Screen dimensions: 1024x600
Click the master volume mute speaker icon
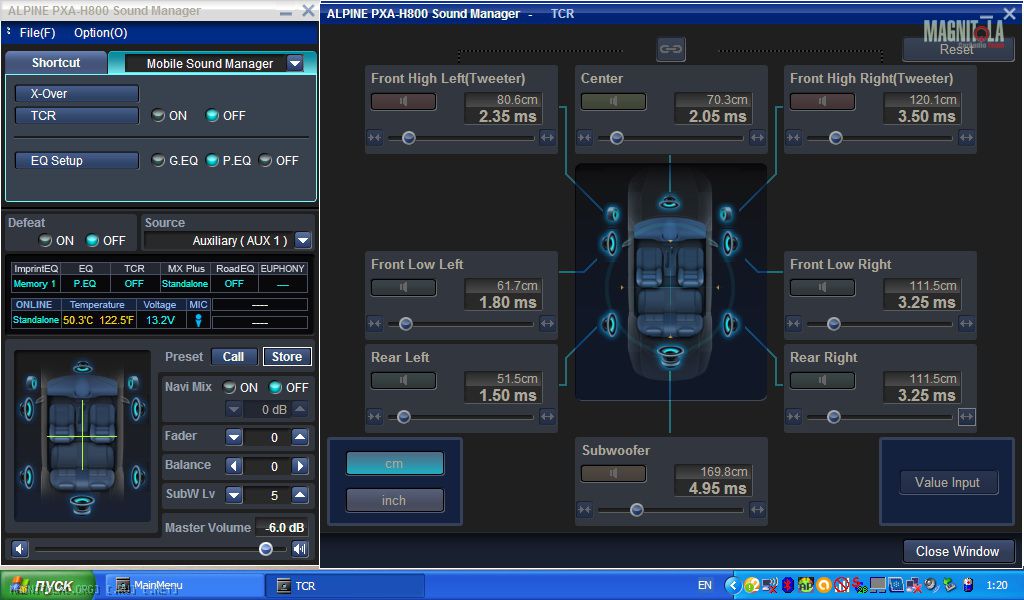20,549
